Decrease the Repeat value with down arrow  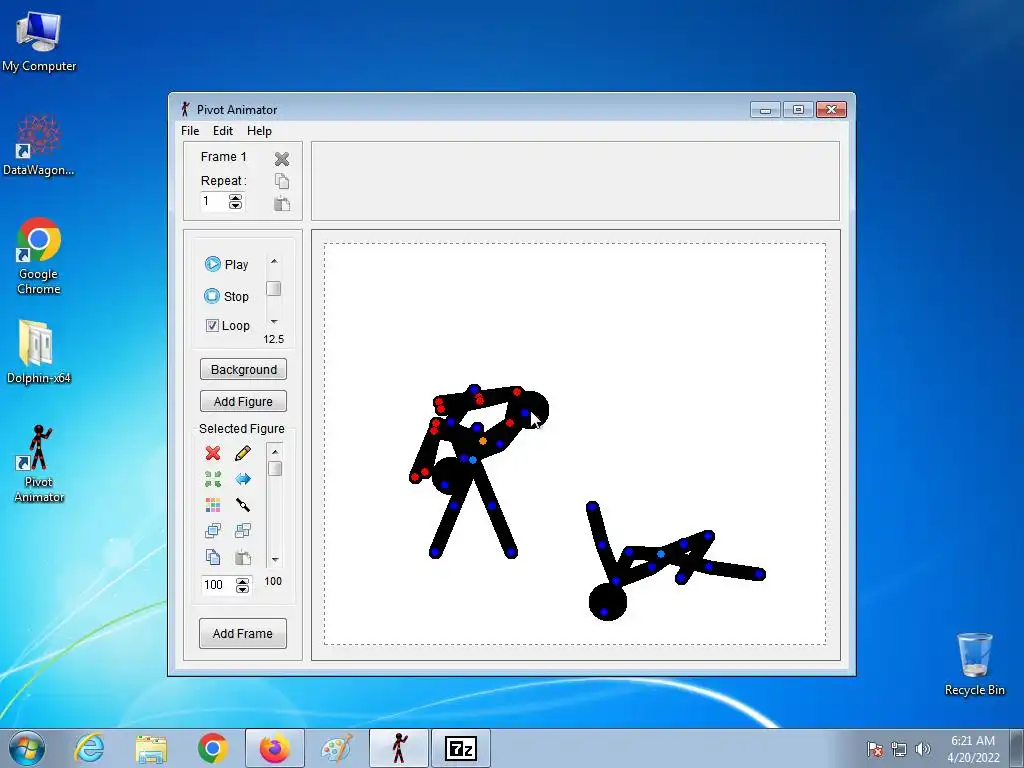coord(235,206)
